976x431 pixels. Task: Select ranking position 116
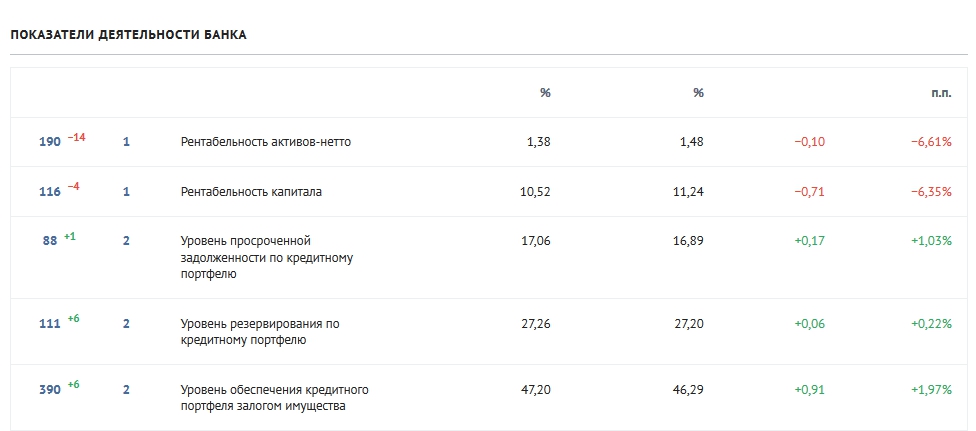point(50,192)
